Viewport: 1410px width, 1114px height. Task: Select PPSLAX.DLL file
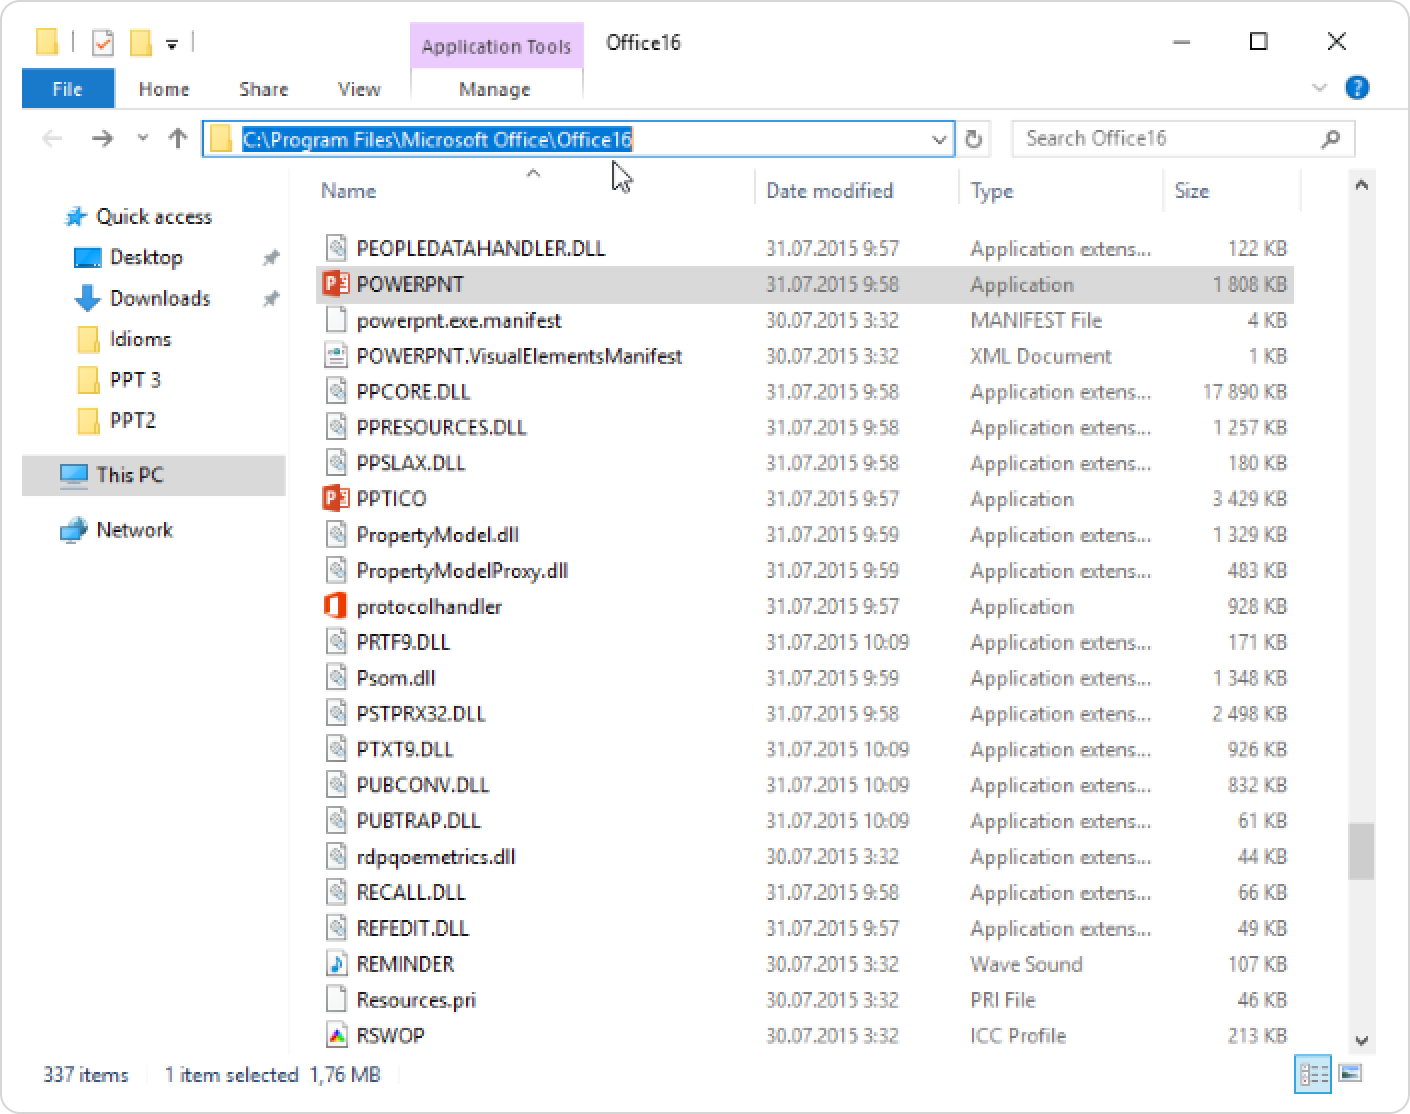pos(805,463)
